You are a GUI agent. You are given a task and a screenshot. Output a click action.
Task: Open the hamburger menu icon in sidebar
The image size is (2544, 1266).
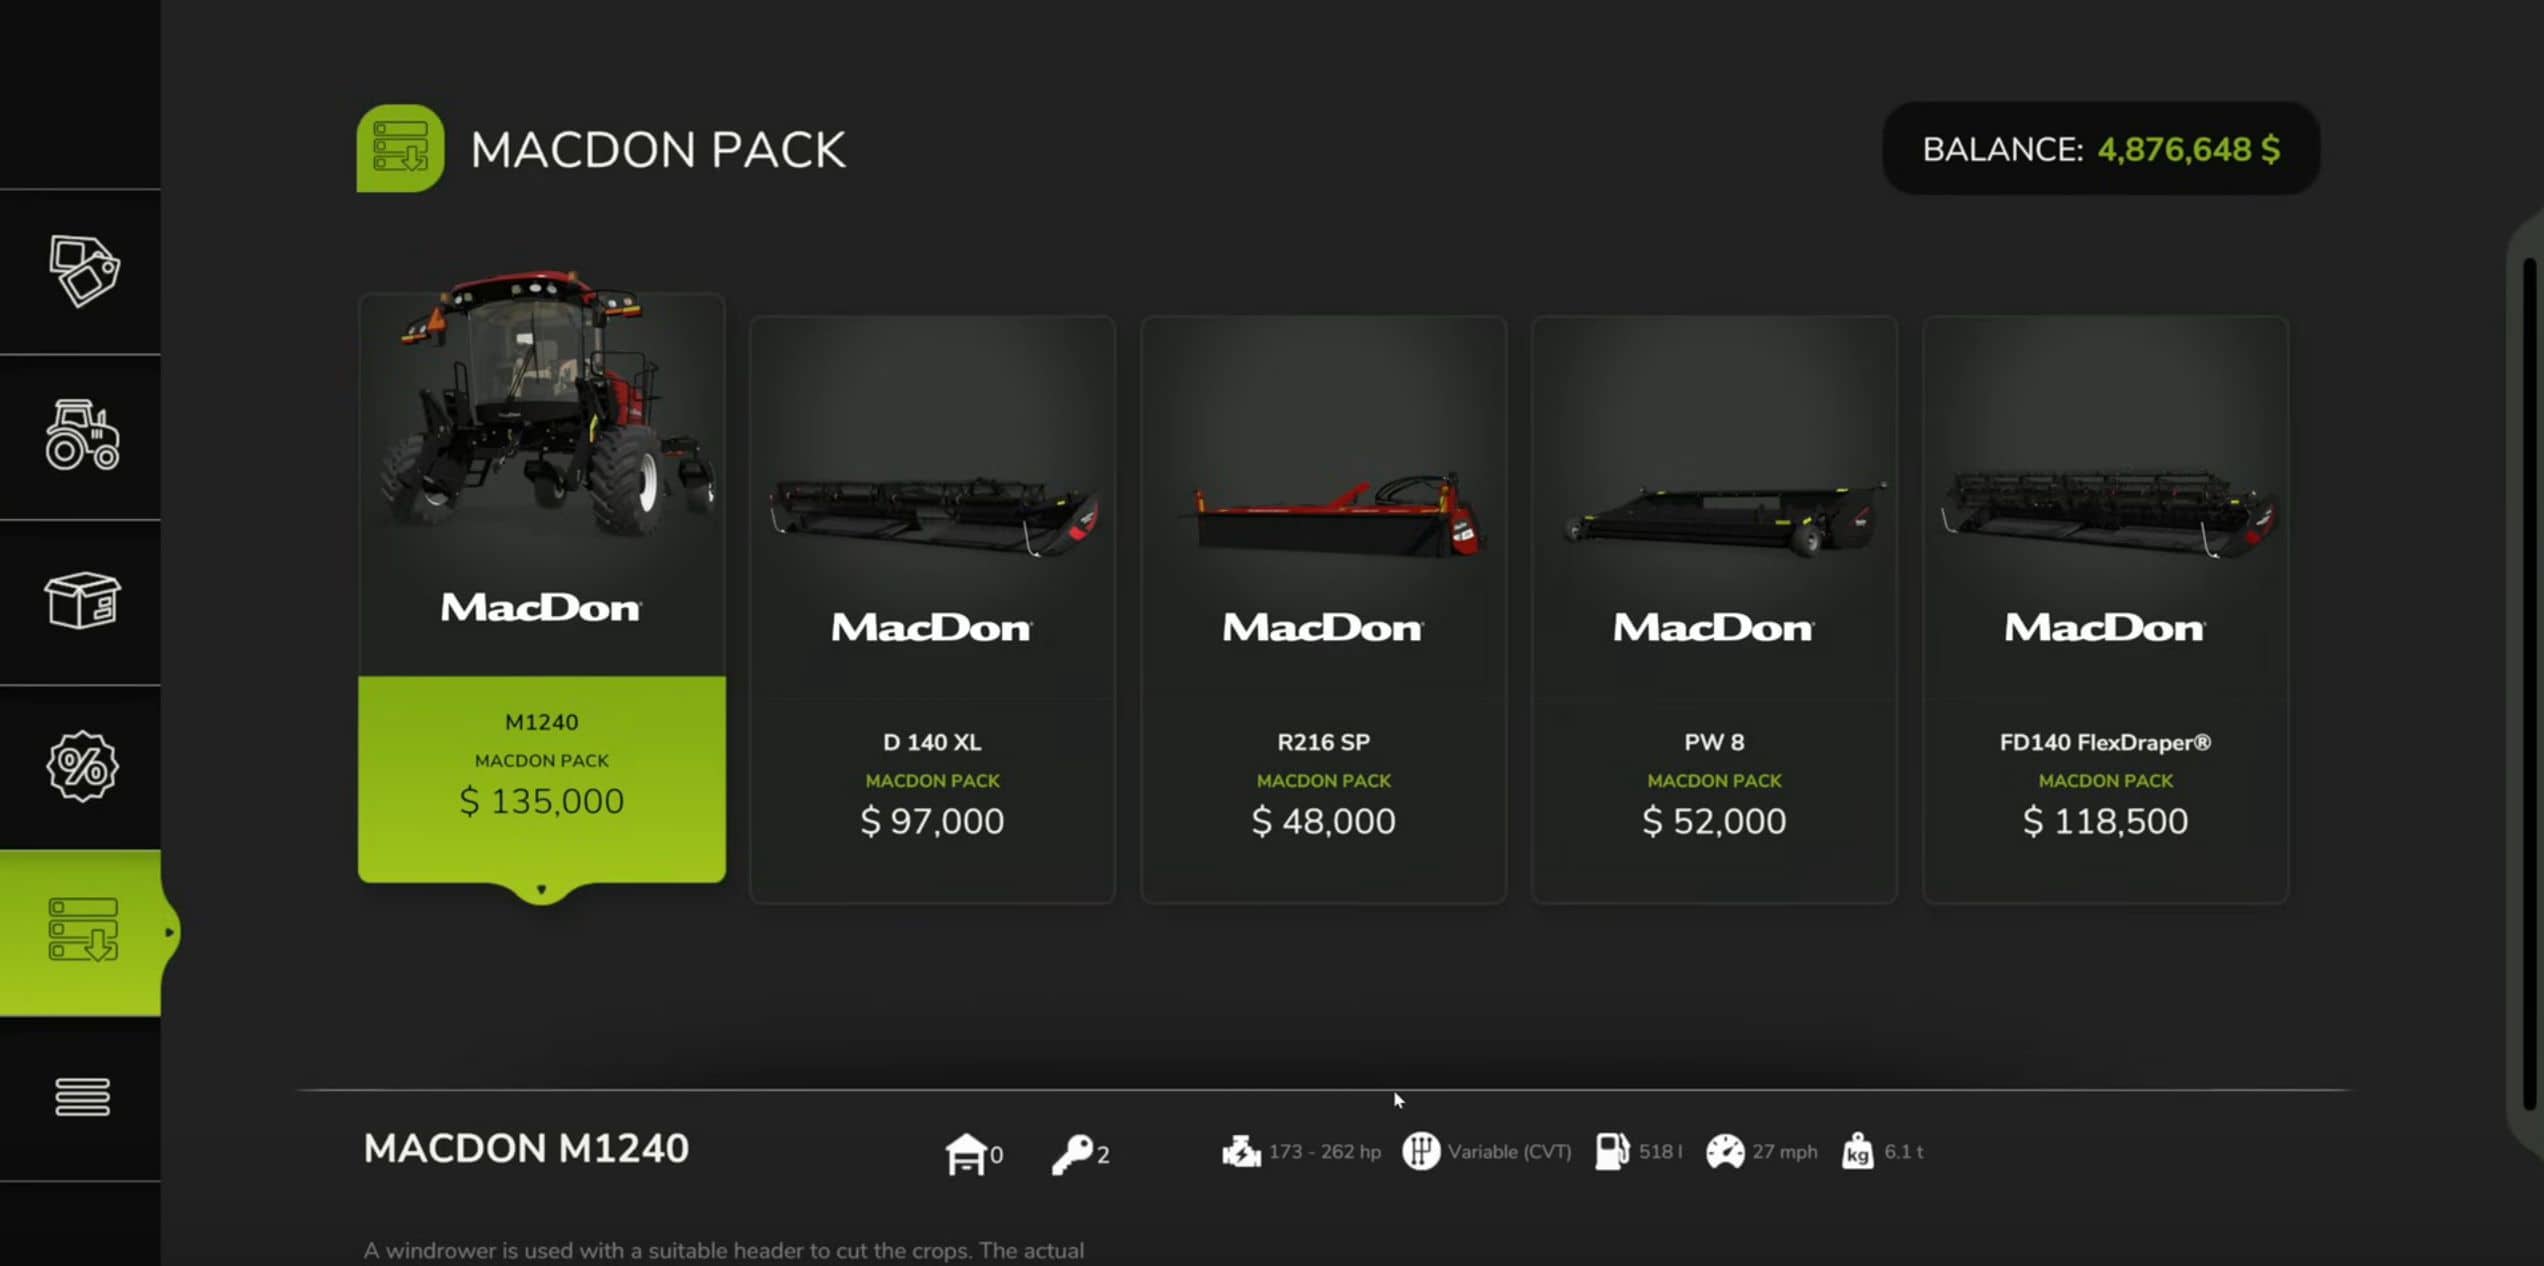click(x=82, y=1097)
